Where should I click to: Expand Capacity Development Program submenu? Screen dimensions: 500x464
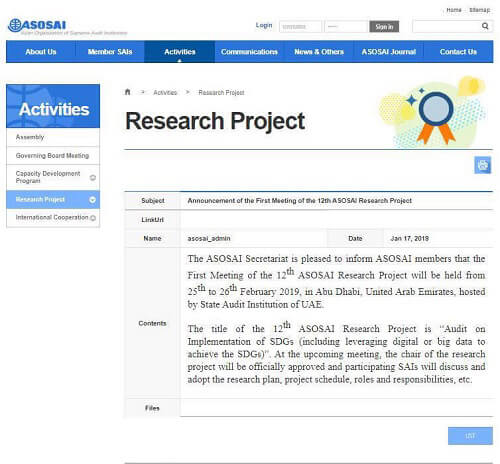[x=93, y=178]
